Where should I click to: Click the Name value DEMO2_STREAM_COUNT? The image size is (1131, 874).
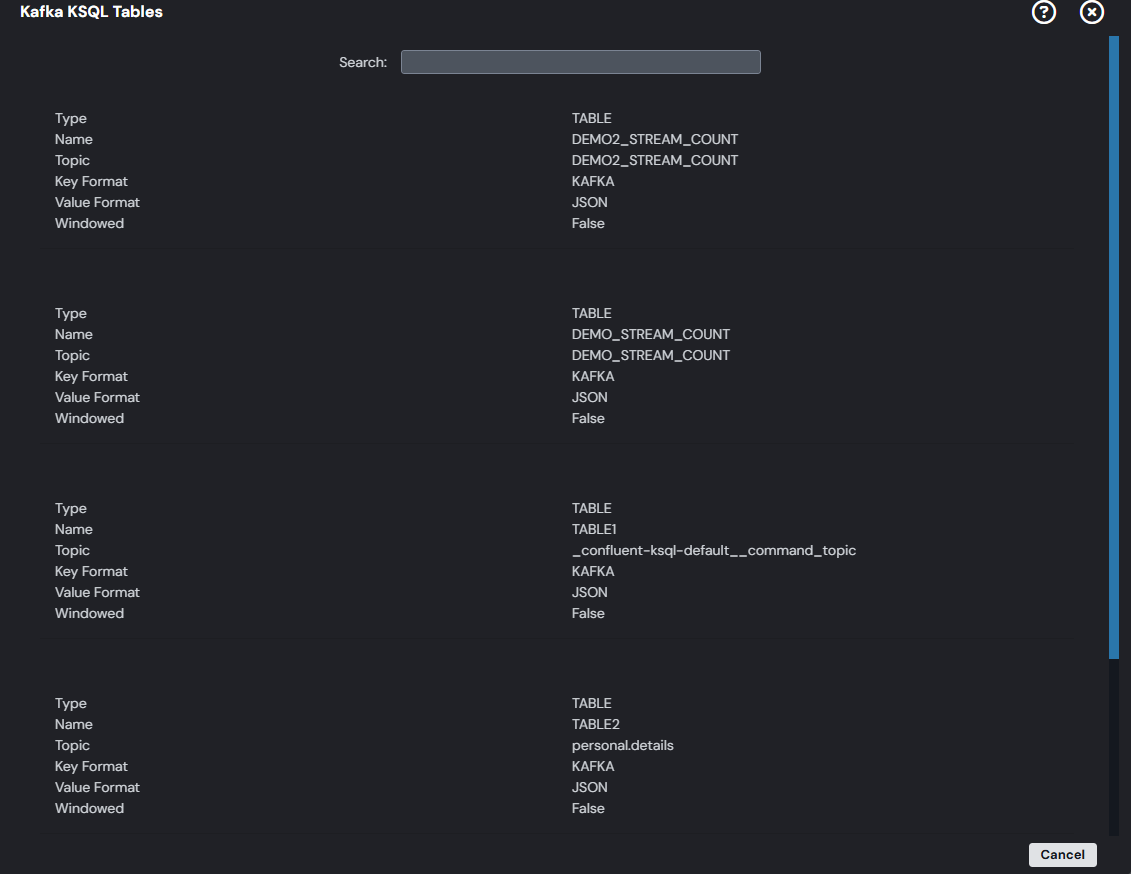click(x=654, y=139)
